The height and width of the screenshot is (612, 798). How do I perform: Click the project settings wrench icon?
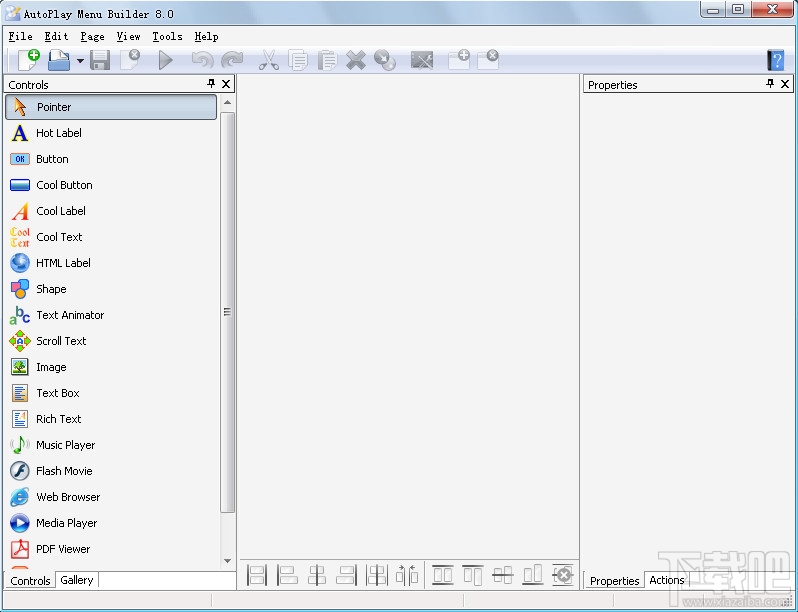(x=422, y=60)
